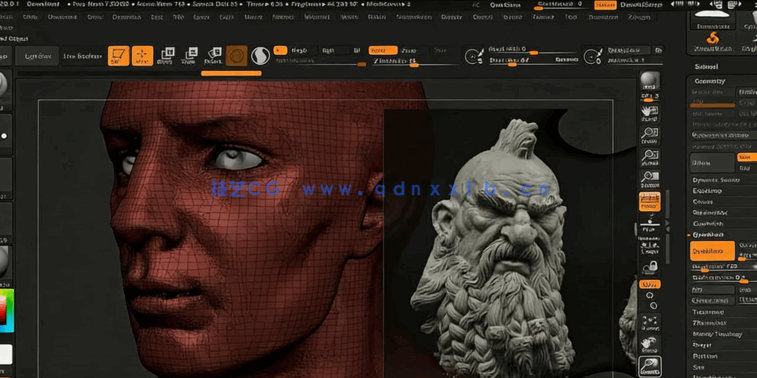Screen dimensions: 757x378
Task: Toggle the orange grid polyframe button on right shelf
Action: 650,201
